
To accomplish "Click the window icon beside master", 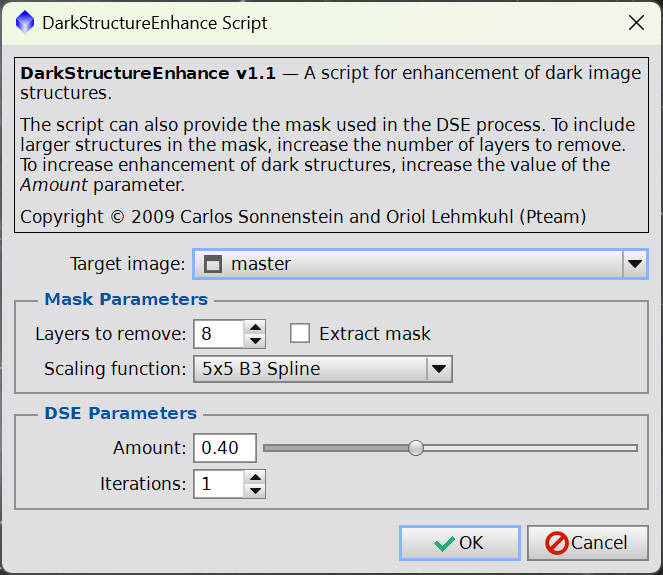I will tap(211, 265).
